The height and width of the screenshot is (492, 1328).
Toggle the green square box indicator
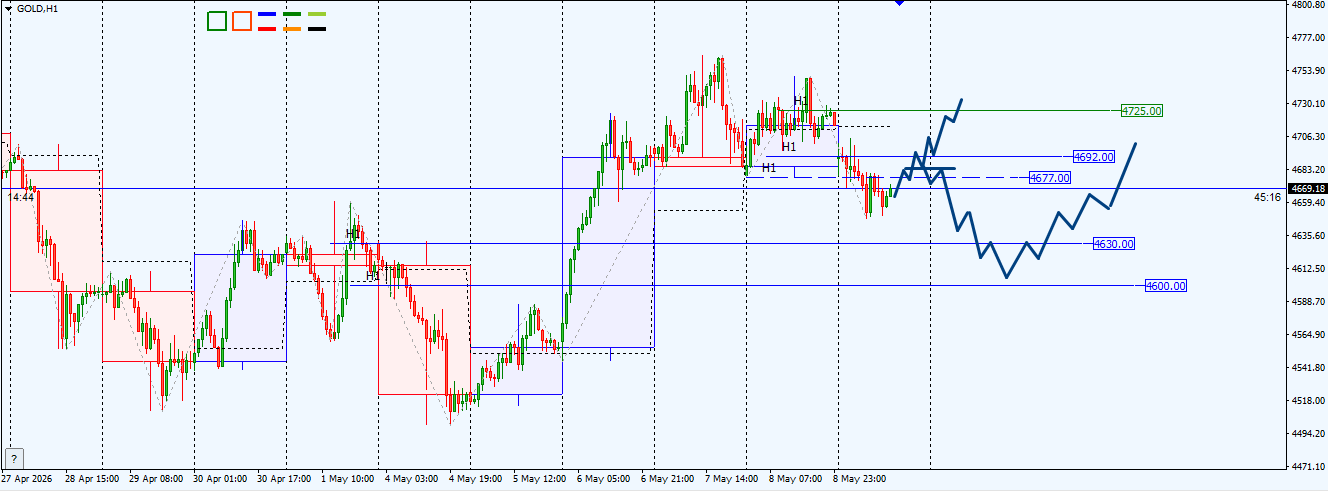(x=217, y=21)
